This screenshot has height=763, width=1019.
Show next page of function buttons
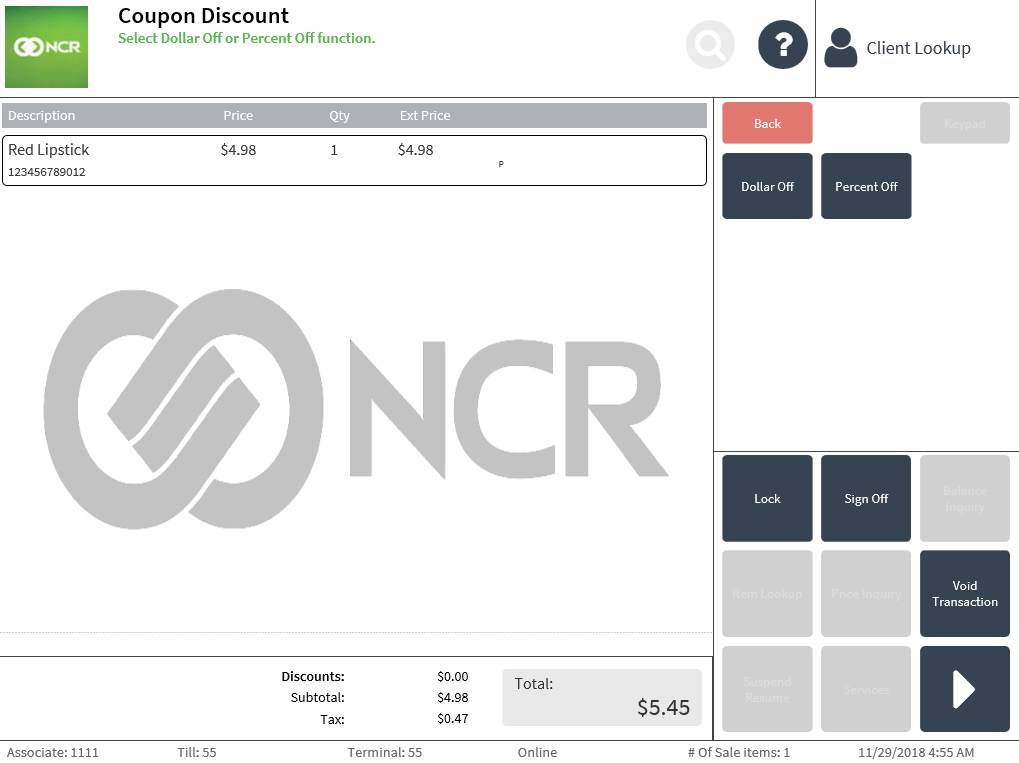pos(964,689)
